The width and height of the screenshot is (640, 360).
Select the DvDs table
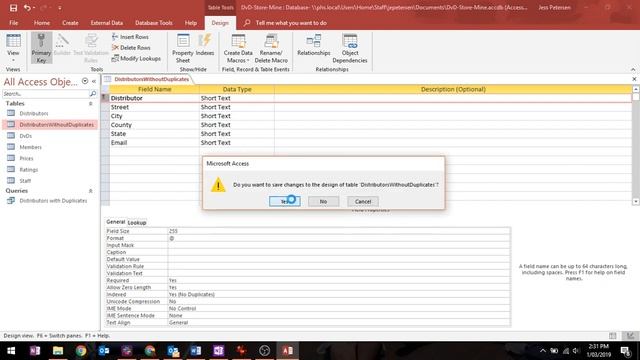point(26,136)
